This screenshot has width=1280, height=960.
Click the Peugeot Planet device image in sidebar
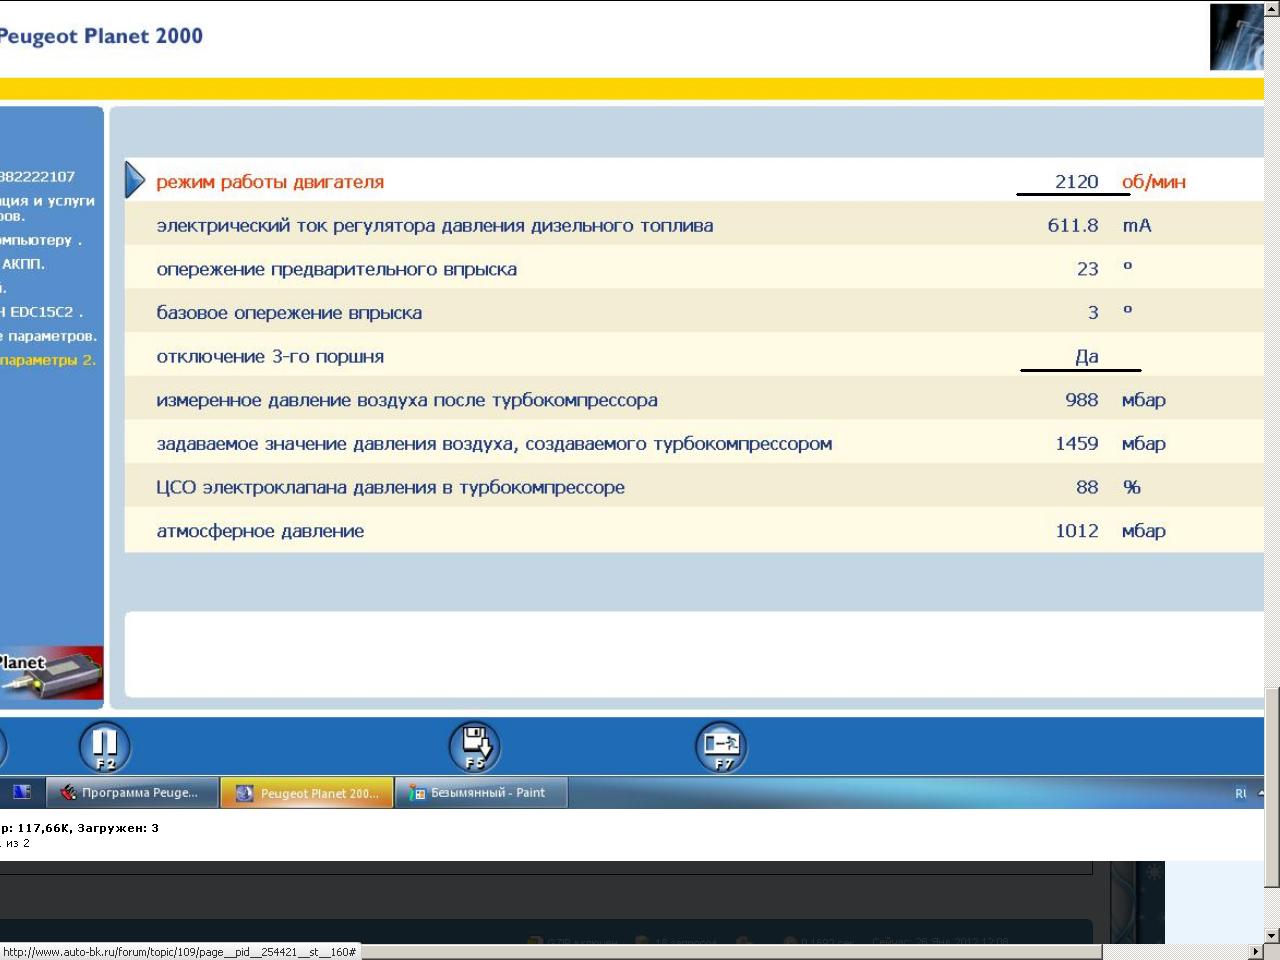51,672
